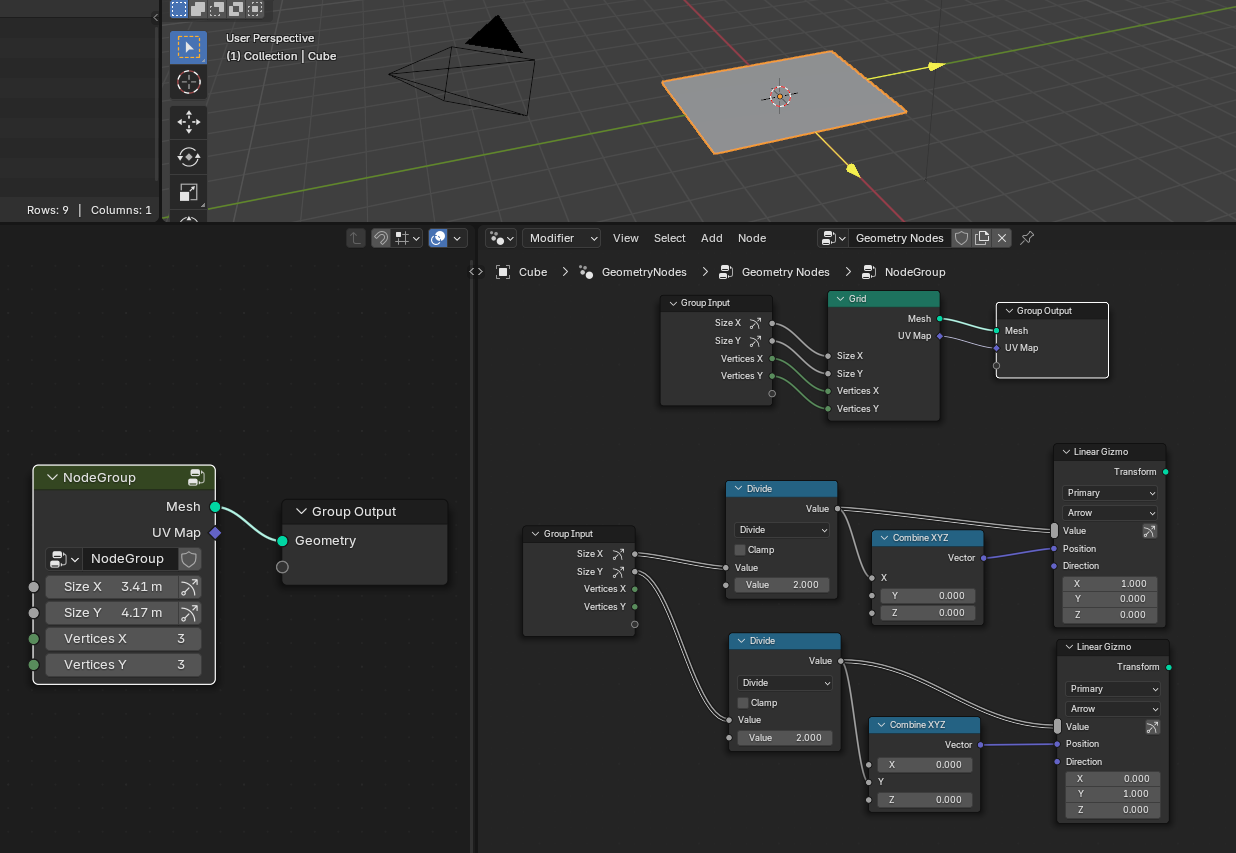Open operation dropdown on Size X Divide node
The width and height of the screenshot is (1236, 853).
(x=782, y=530)
